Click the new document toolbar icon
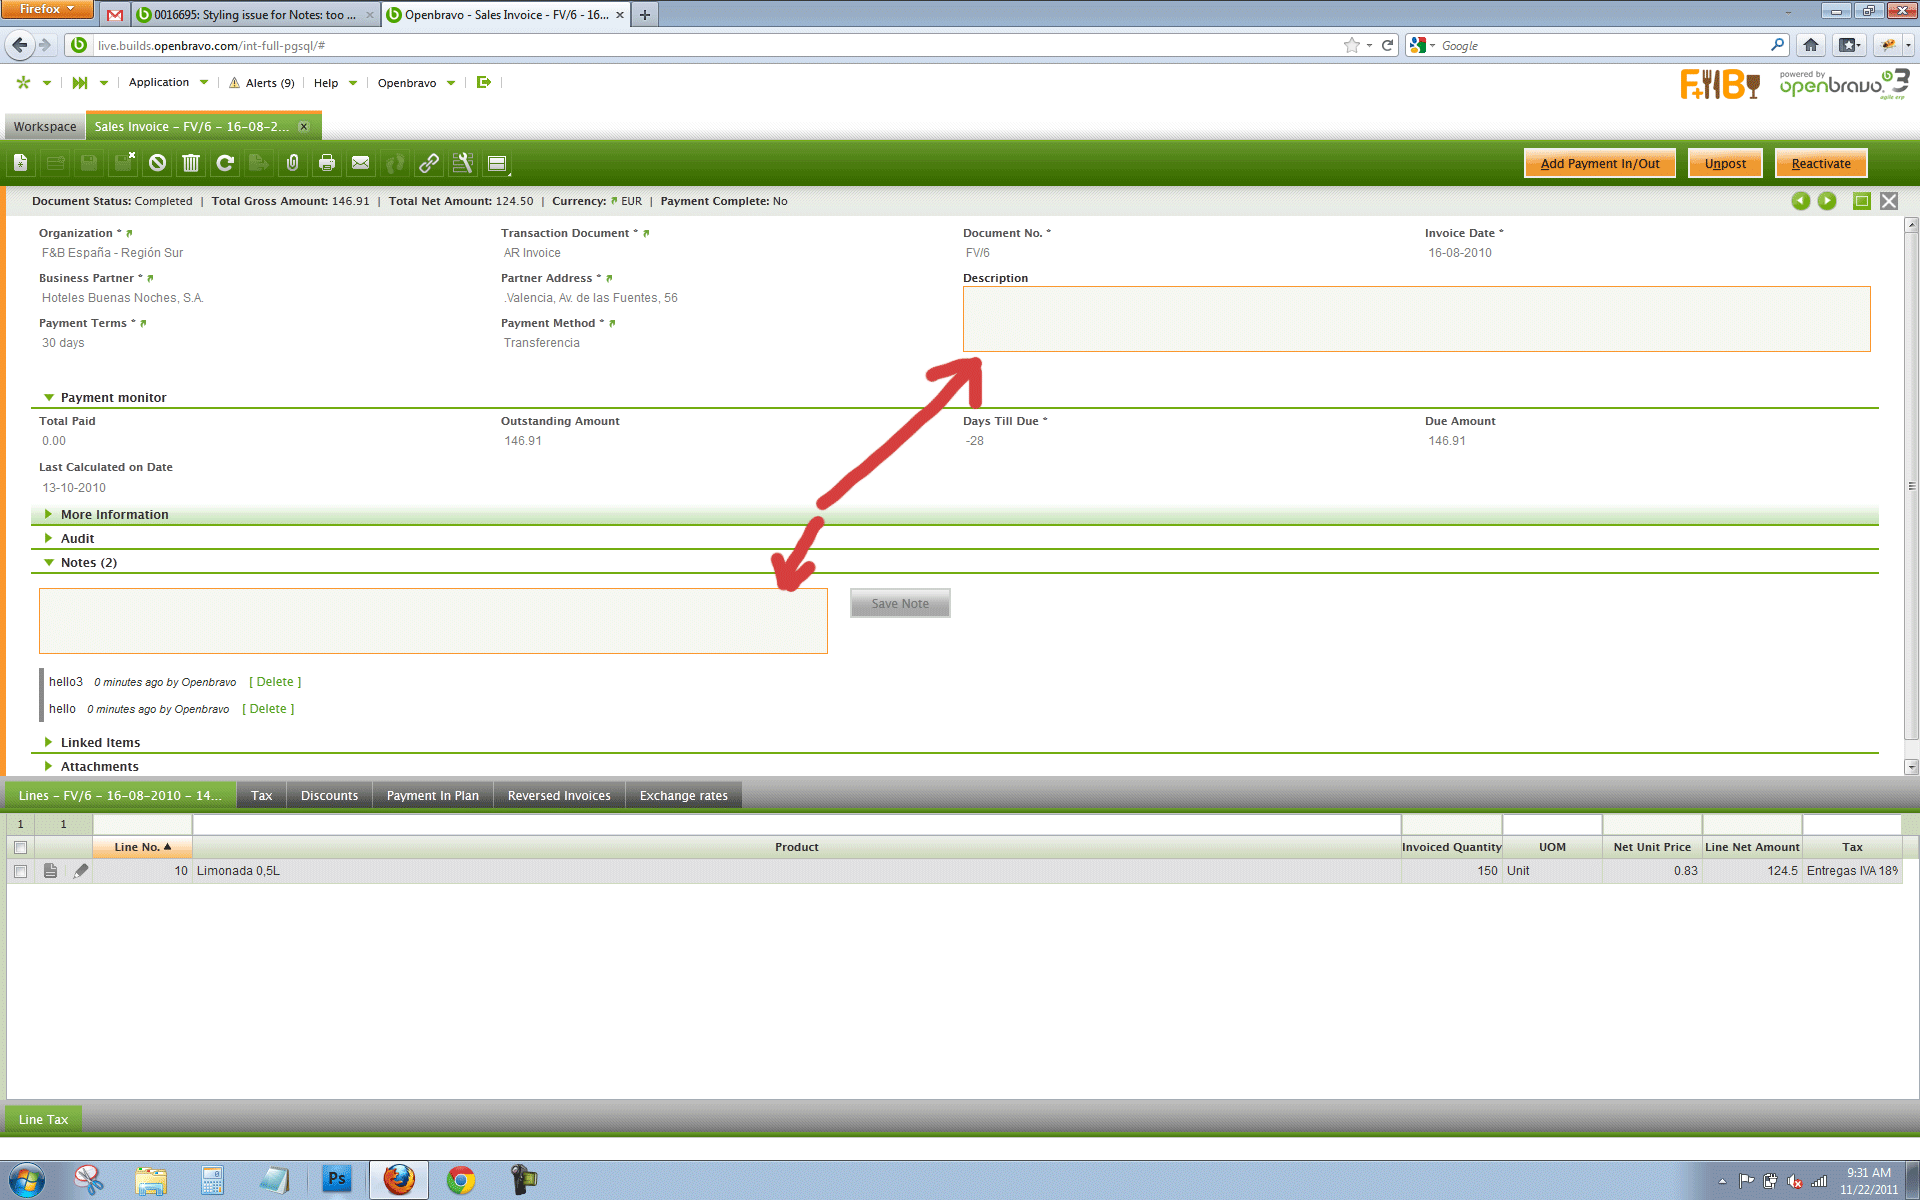The height and width of the screenshot is (1200, 1920). click(x=21, y=163)
